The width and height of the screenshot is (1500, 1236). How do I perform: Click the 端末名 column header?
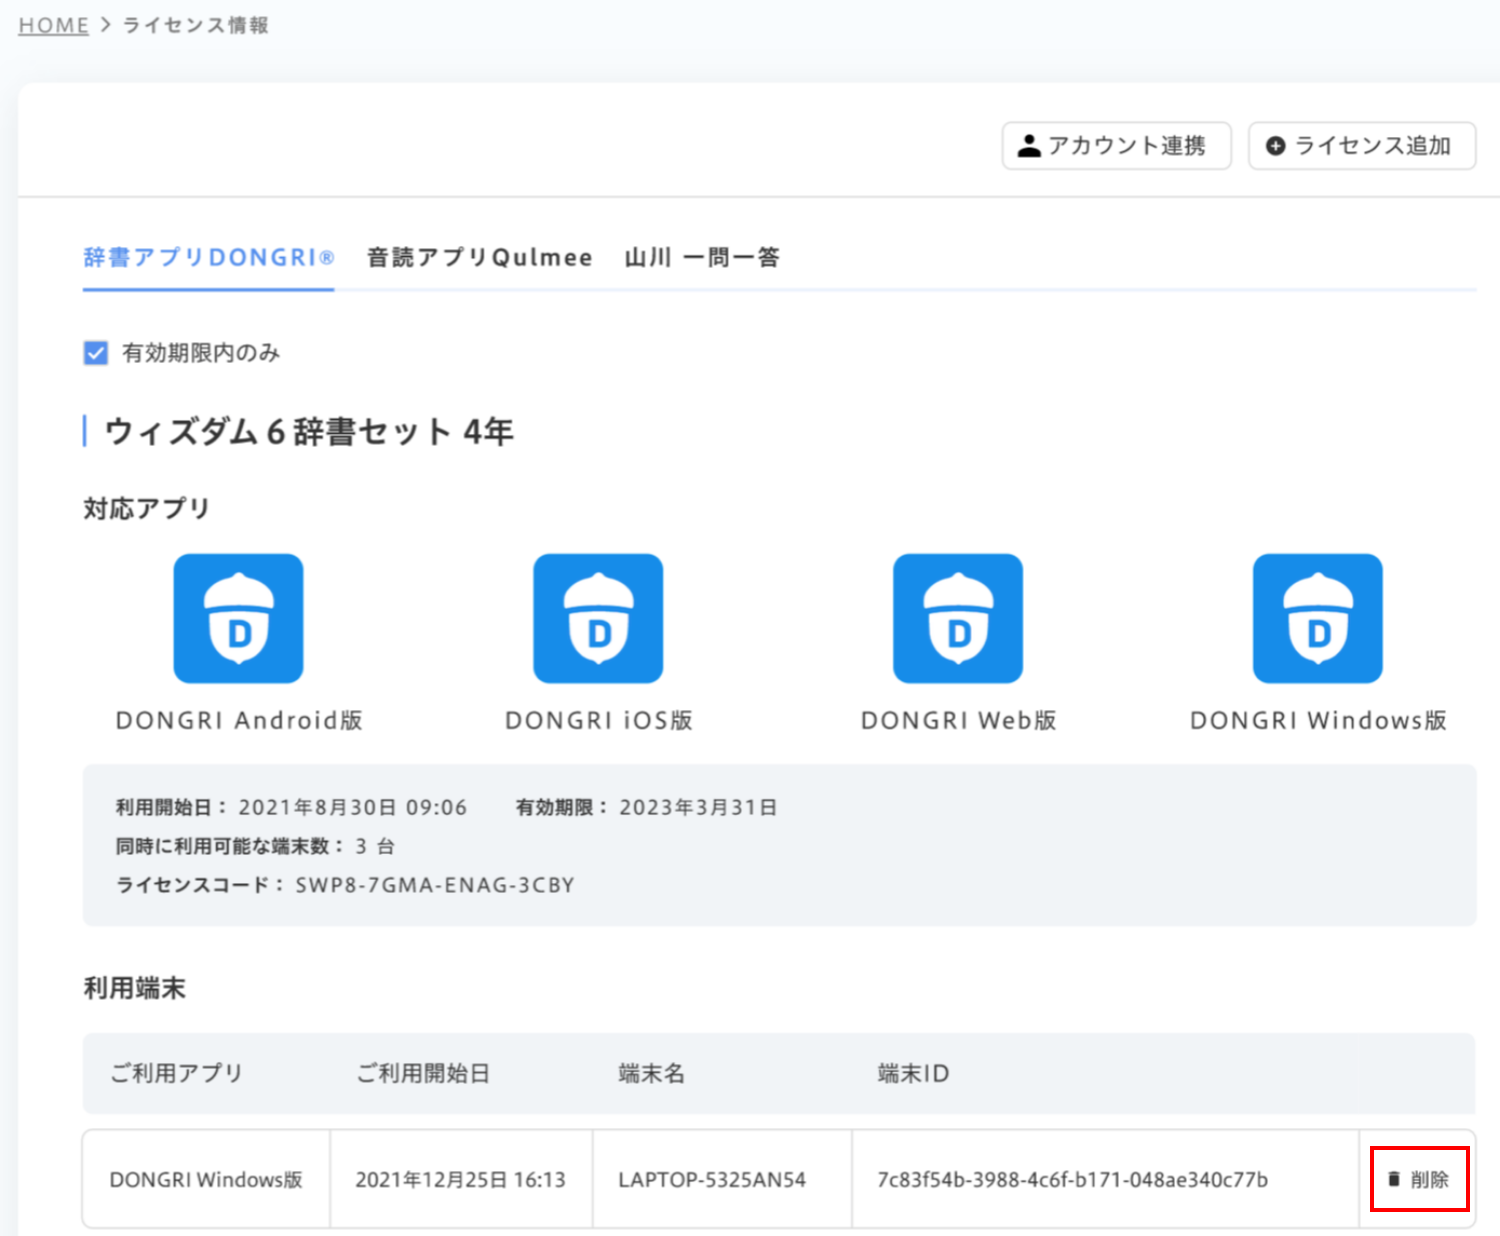[652, 1073]
